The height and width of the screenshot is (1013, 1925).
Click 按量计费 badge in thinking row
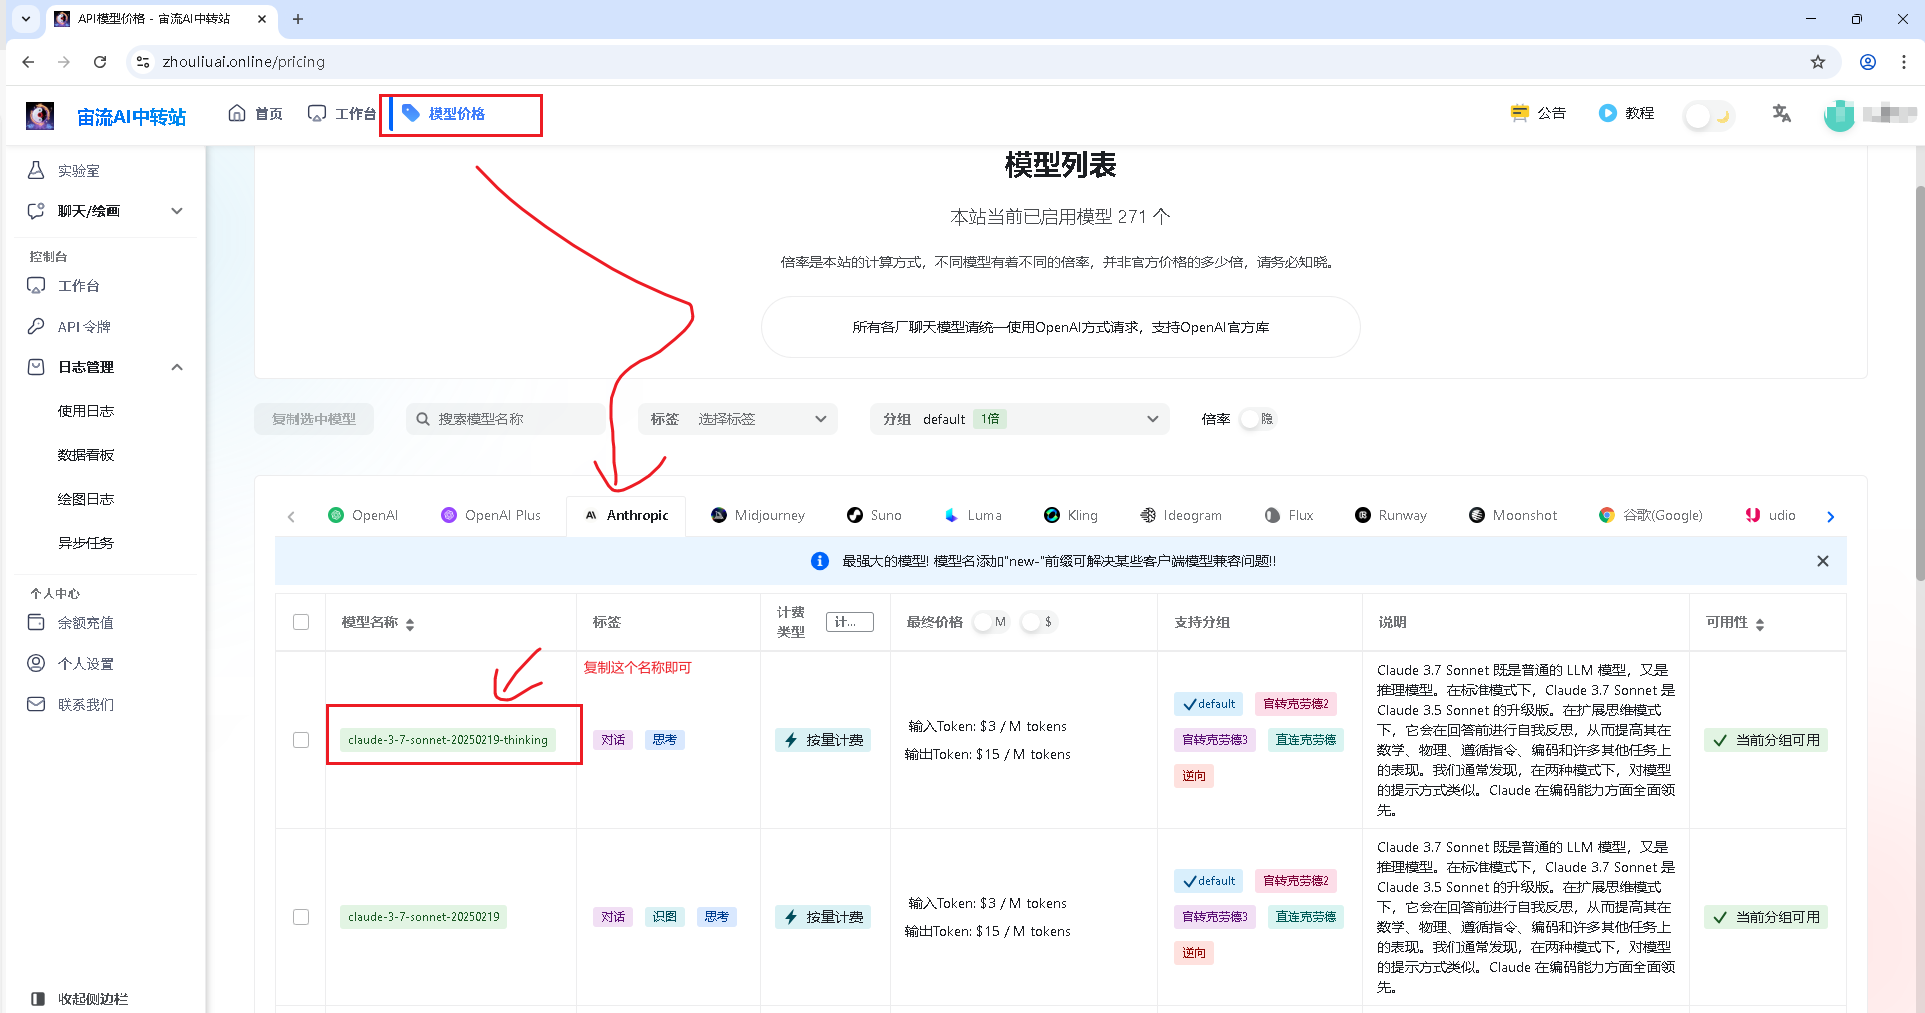[823, 740]
